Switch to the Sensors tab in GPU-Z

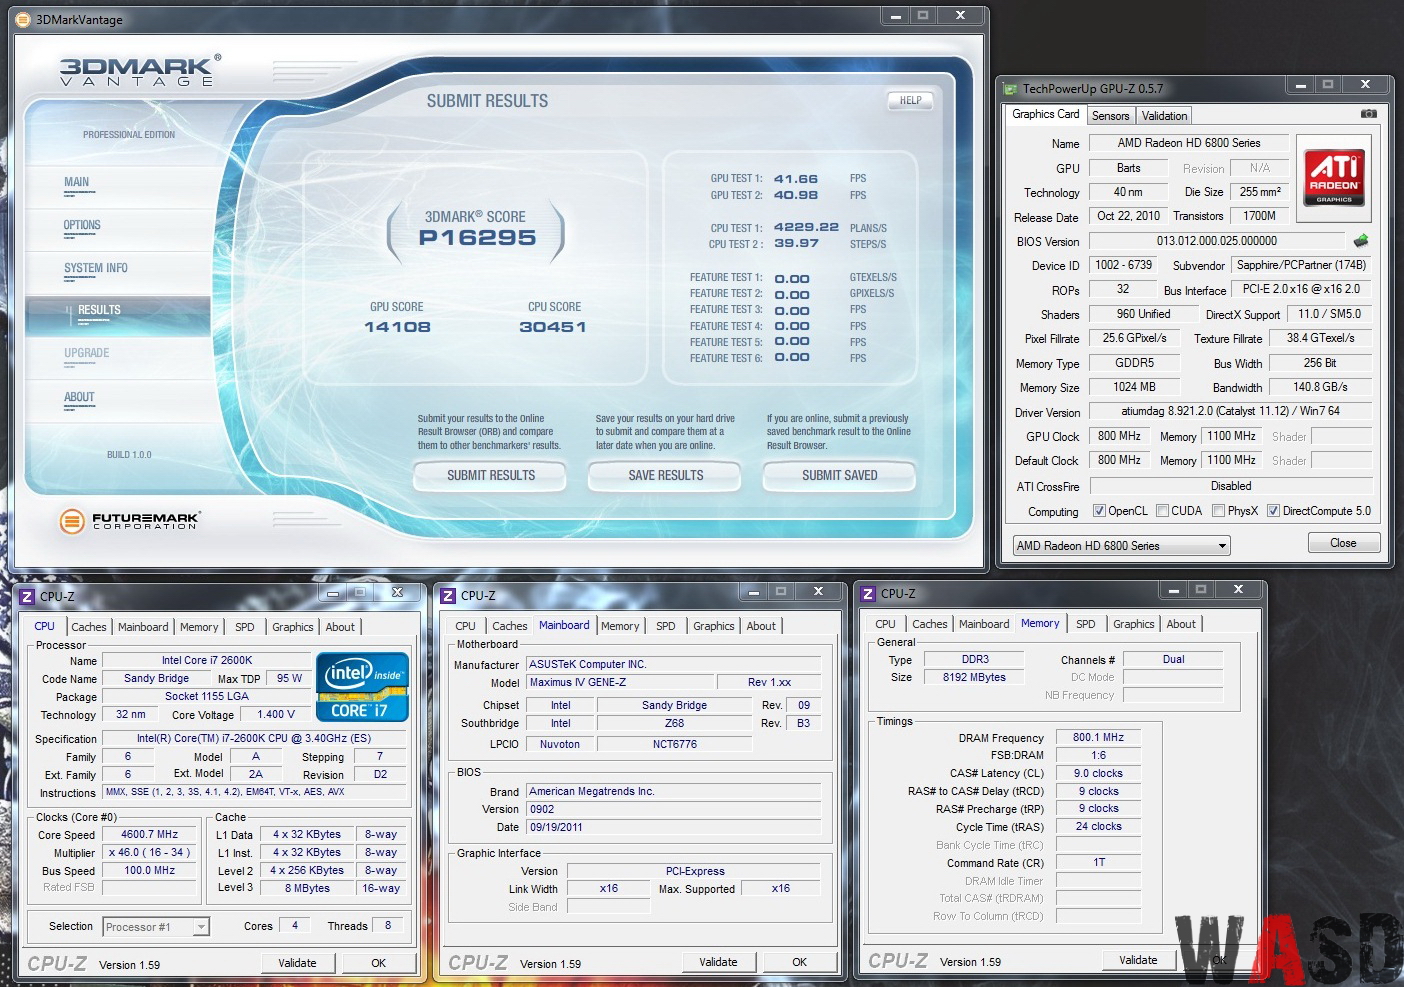(x=1110, y=116)
